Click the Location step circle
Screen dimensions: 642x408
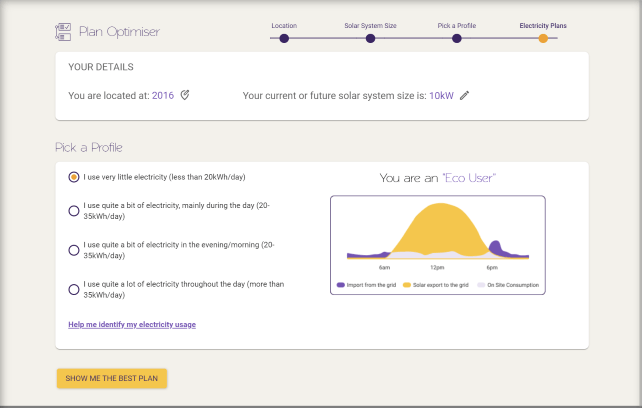click(x=284, y=38)
